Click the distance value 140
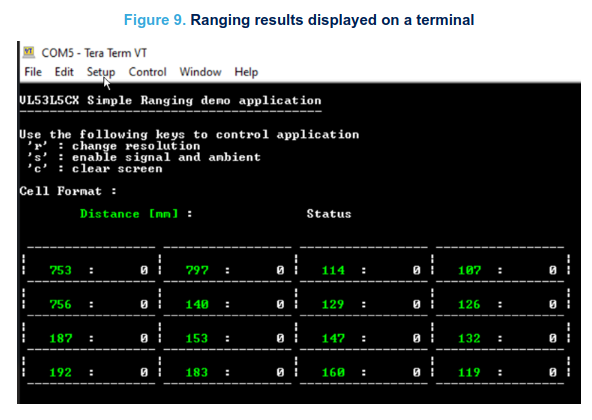The height and width of the screenshot is (420, 592). [x=197, y=304]
